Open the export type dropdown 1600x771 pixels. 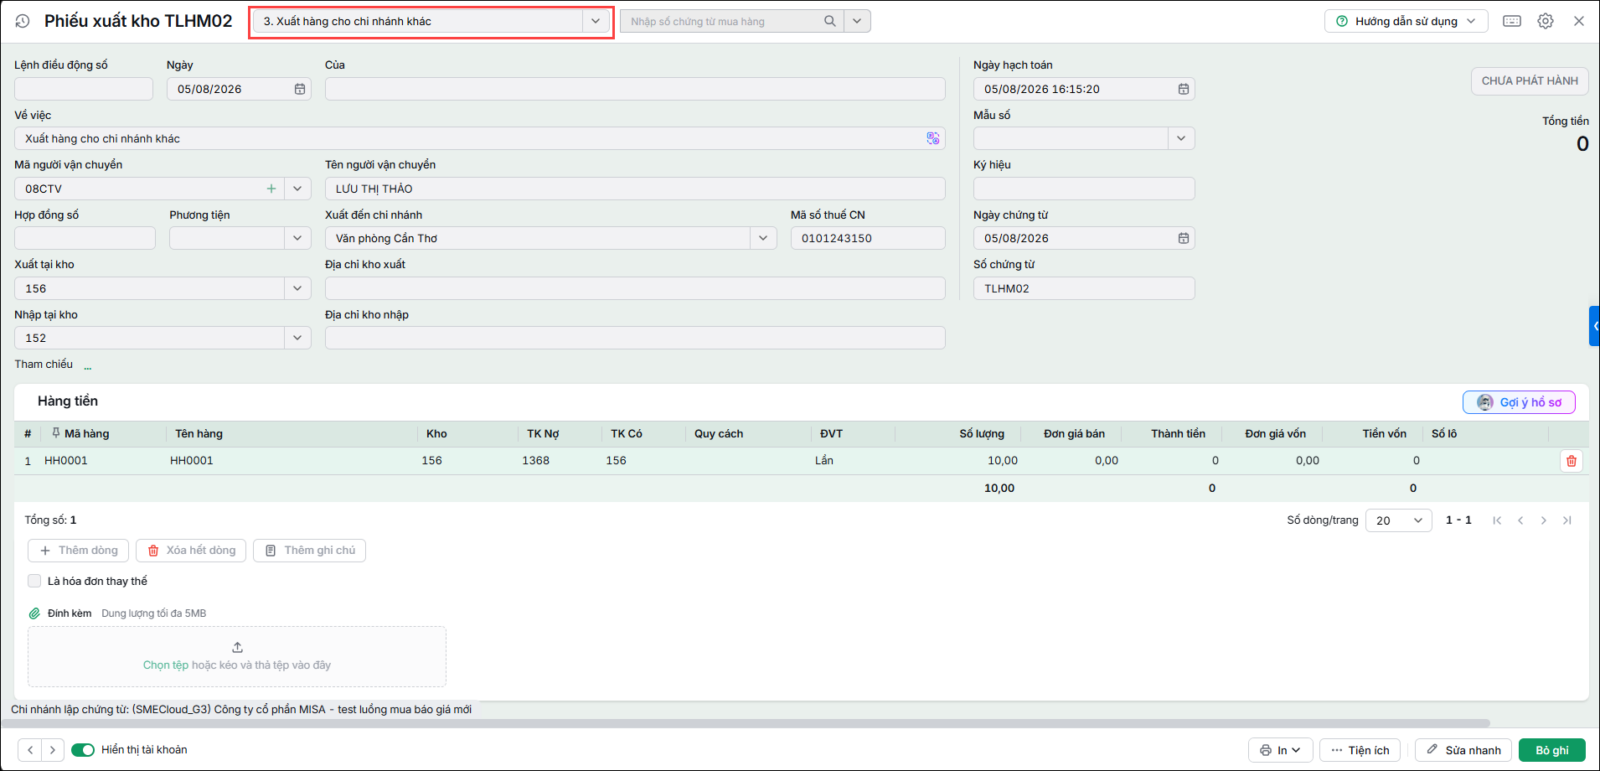pyautogui.click(x=596, y=21)
